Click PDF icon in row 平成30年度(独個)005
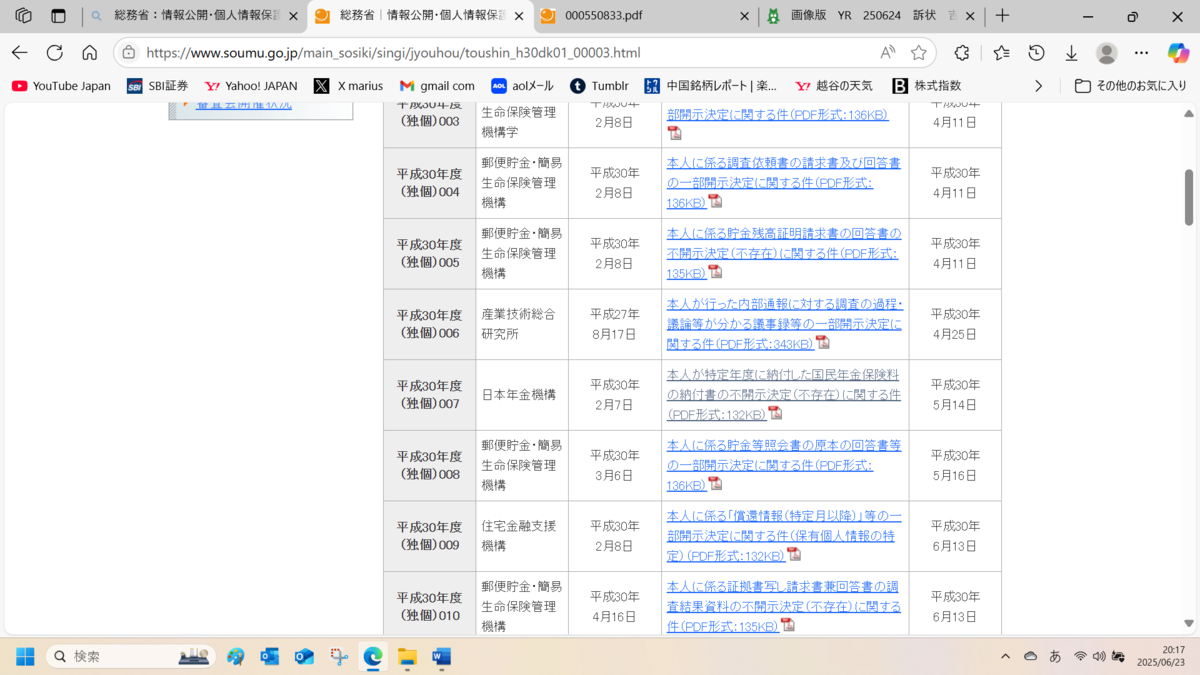The width and height of the screenshot is (1200, 675). [x=715, y=271]
